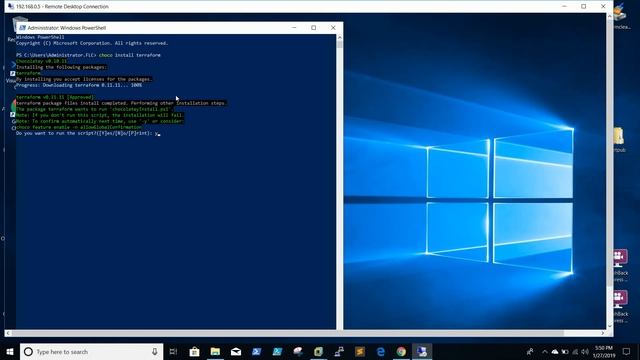Viewport: 640px width, 360px height.
Task: Minimize the Administrator PowerShell window
Action: [x=294, y=28]
